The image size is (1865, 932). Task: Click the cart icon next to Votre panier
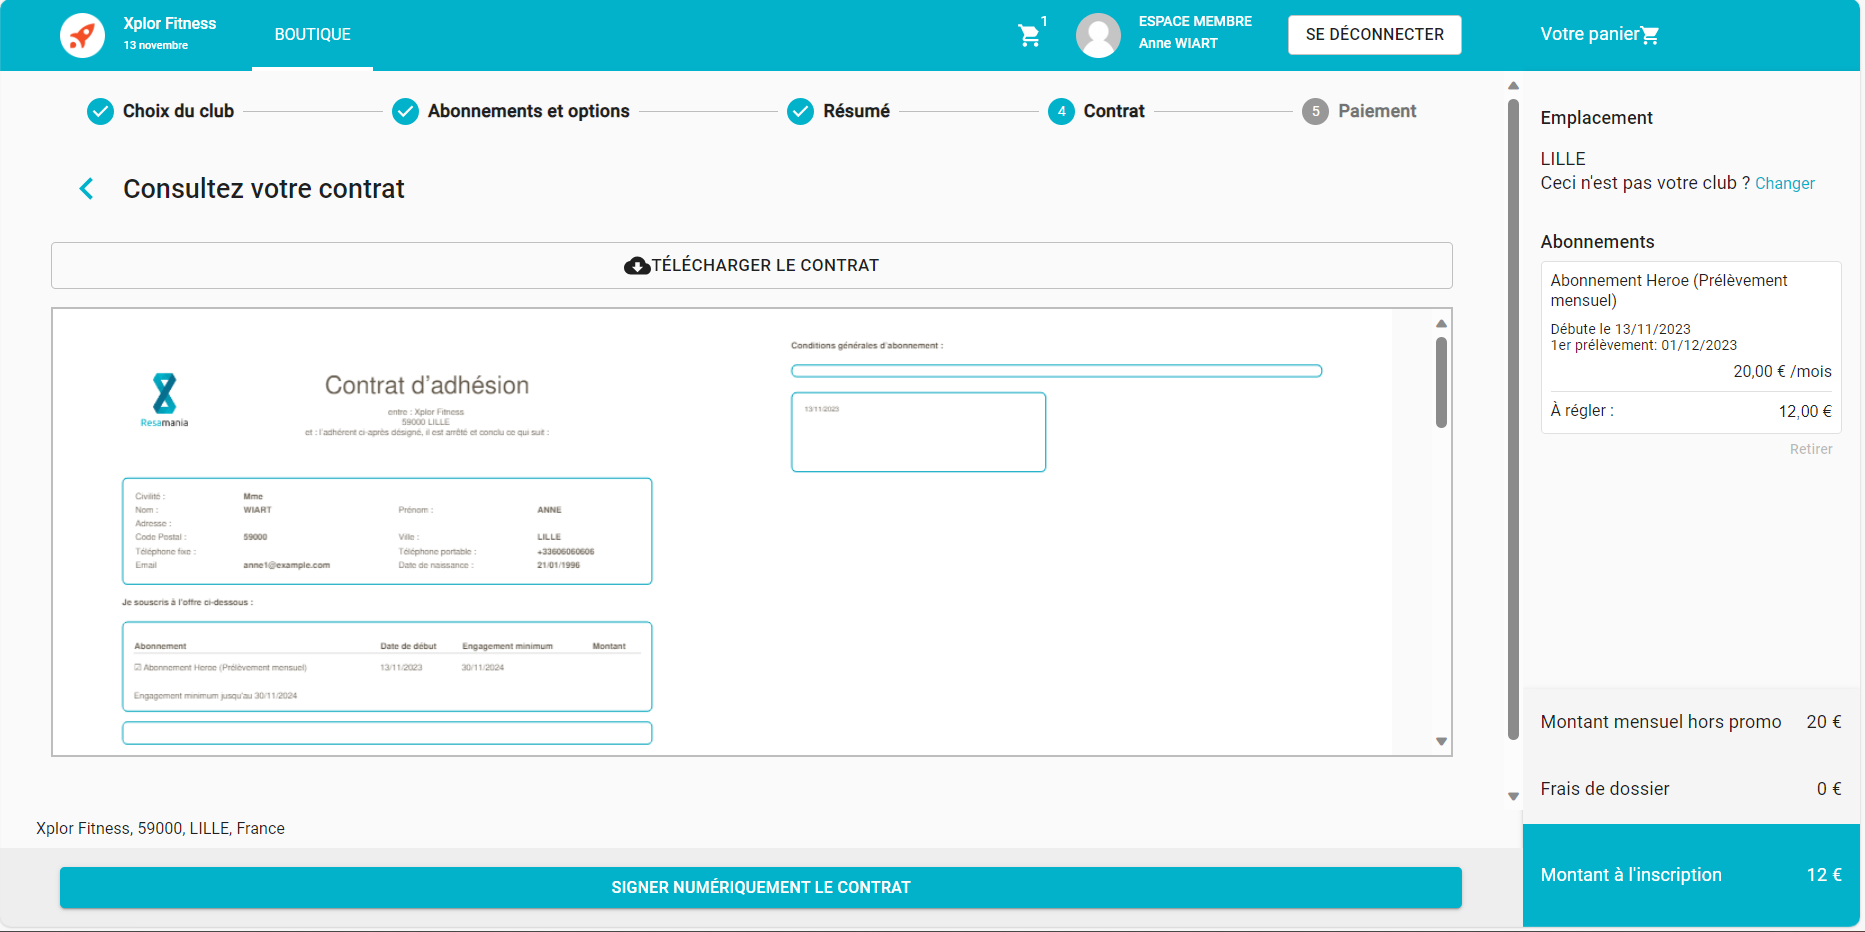click(x=1650, y=35)
